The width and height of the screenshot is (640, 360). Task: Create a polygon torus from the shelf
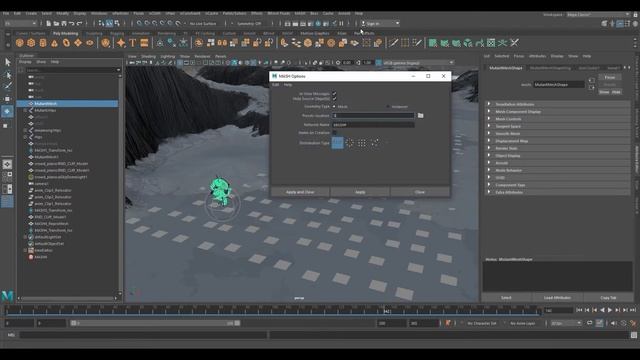(x=66, y=43)
